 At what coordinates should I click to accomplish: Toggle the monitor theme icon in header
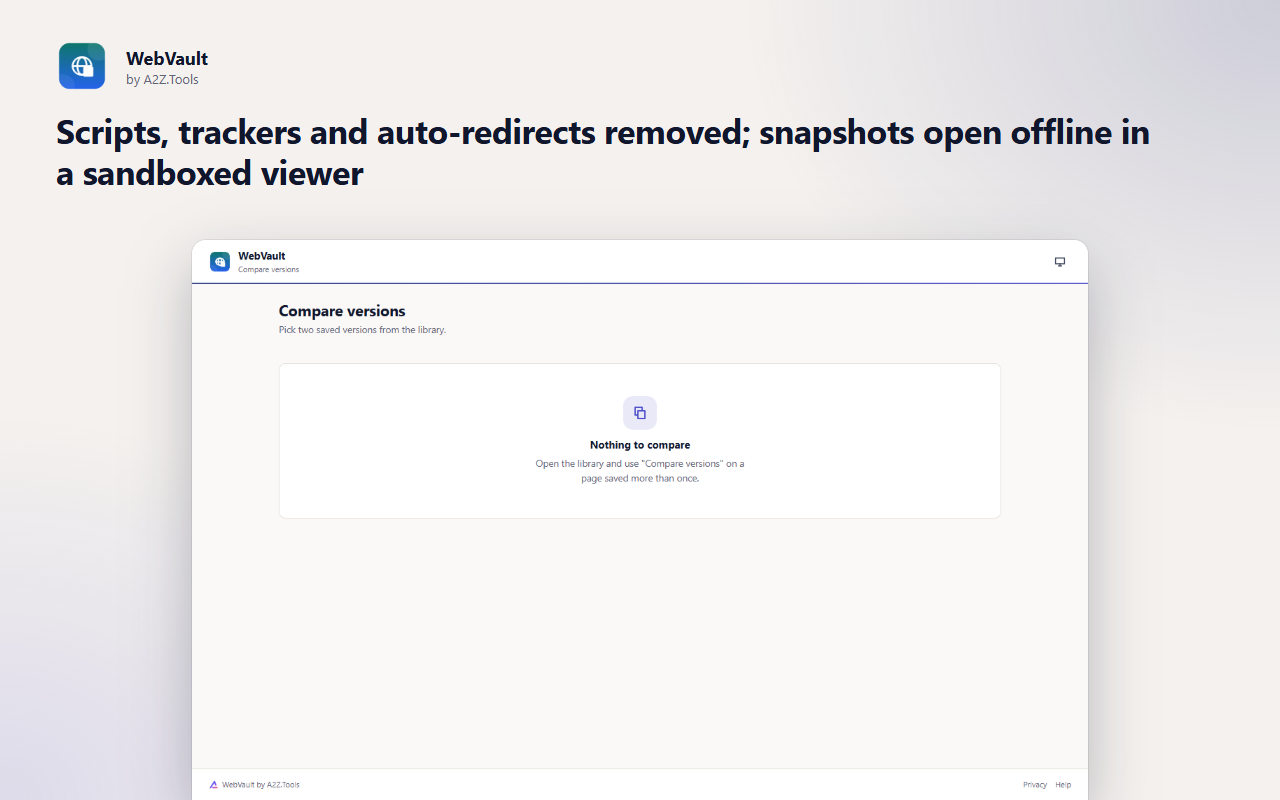(1060, 262)
